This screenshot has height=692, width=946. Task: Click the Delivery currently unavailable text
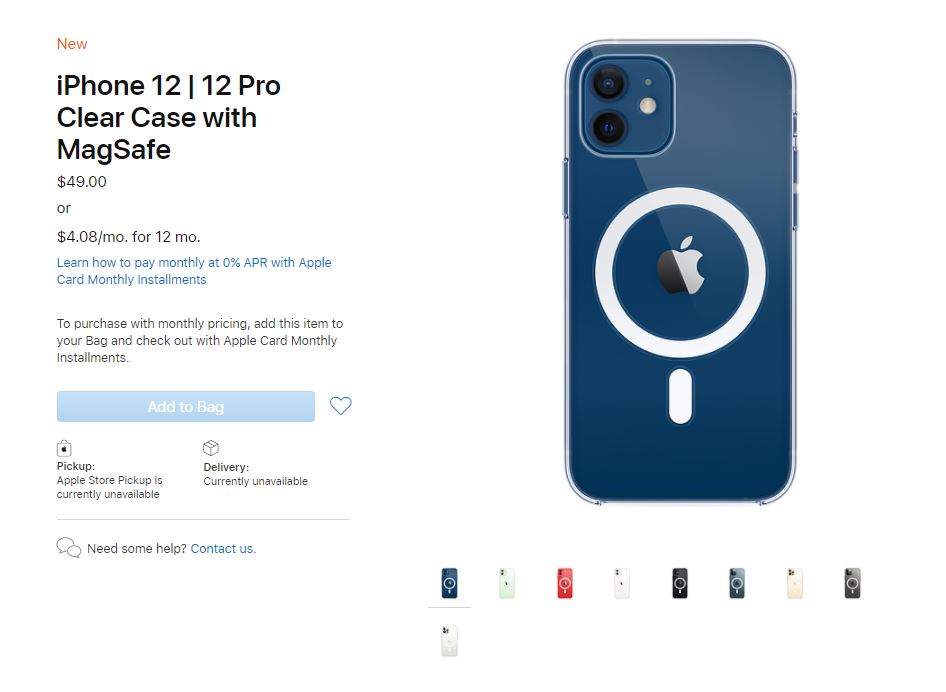[x=255, y=481]
